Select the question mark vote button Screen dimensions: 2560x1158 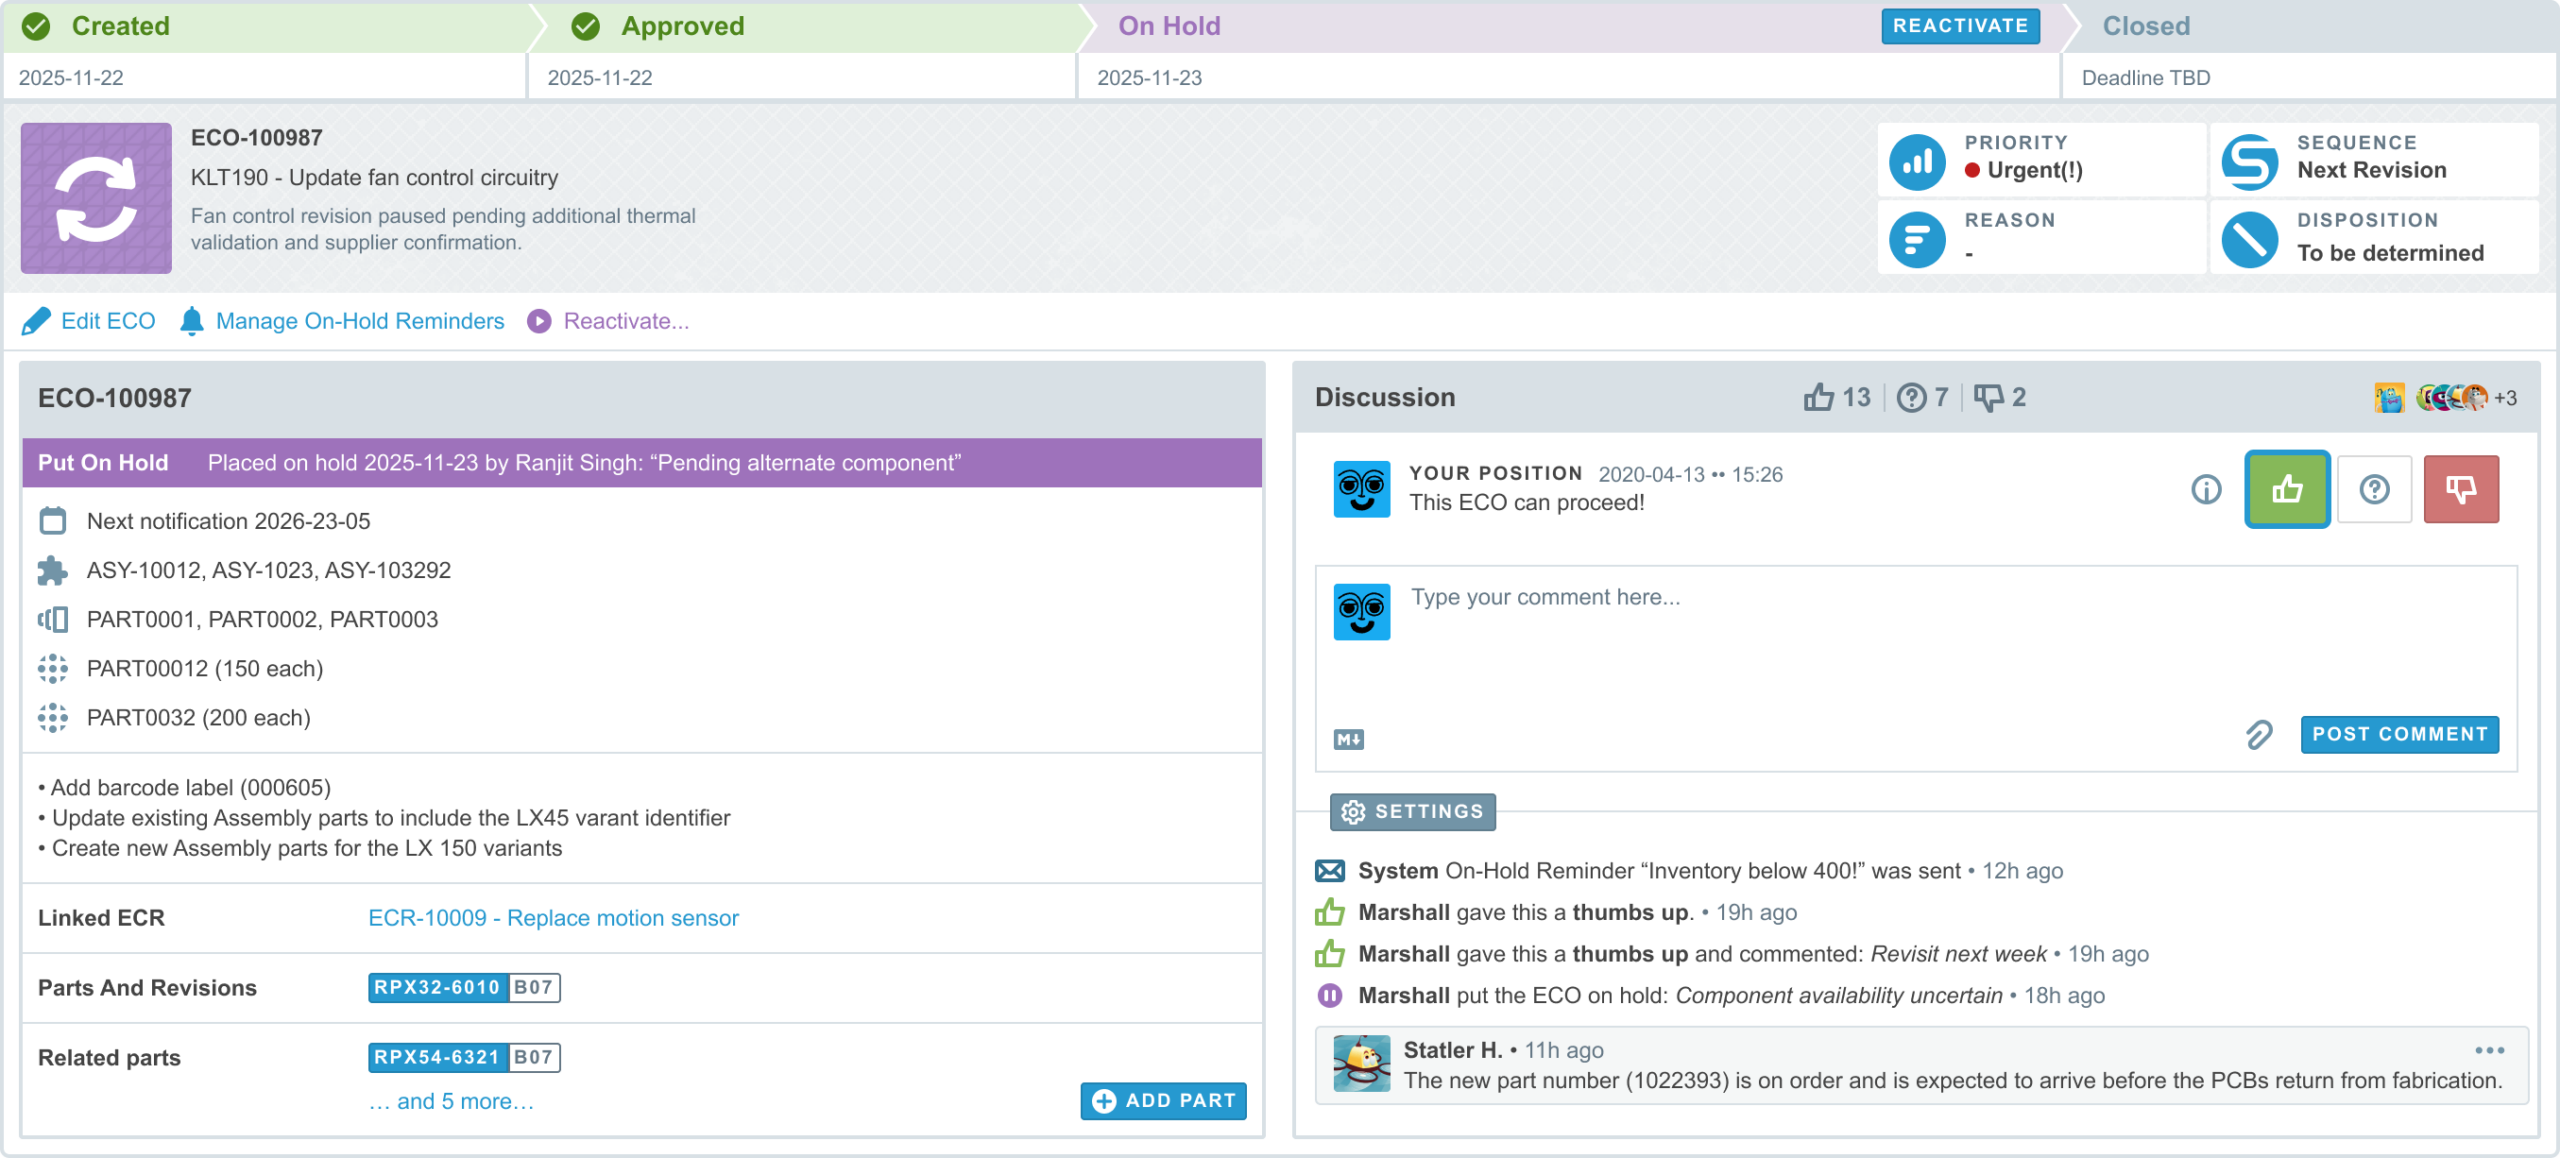point(2374,489)
